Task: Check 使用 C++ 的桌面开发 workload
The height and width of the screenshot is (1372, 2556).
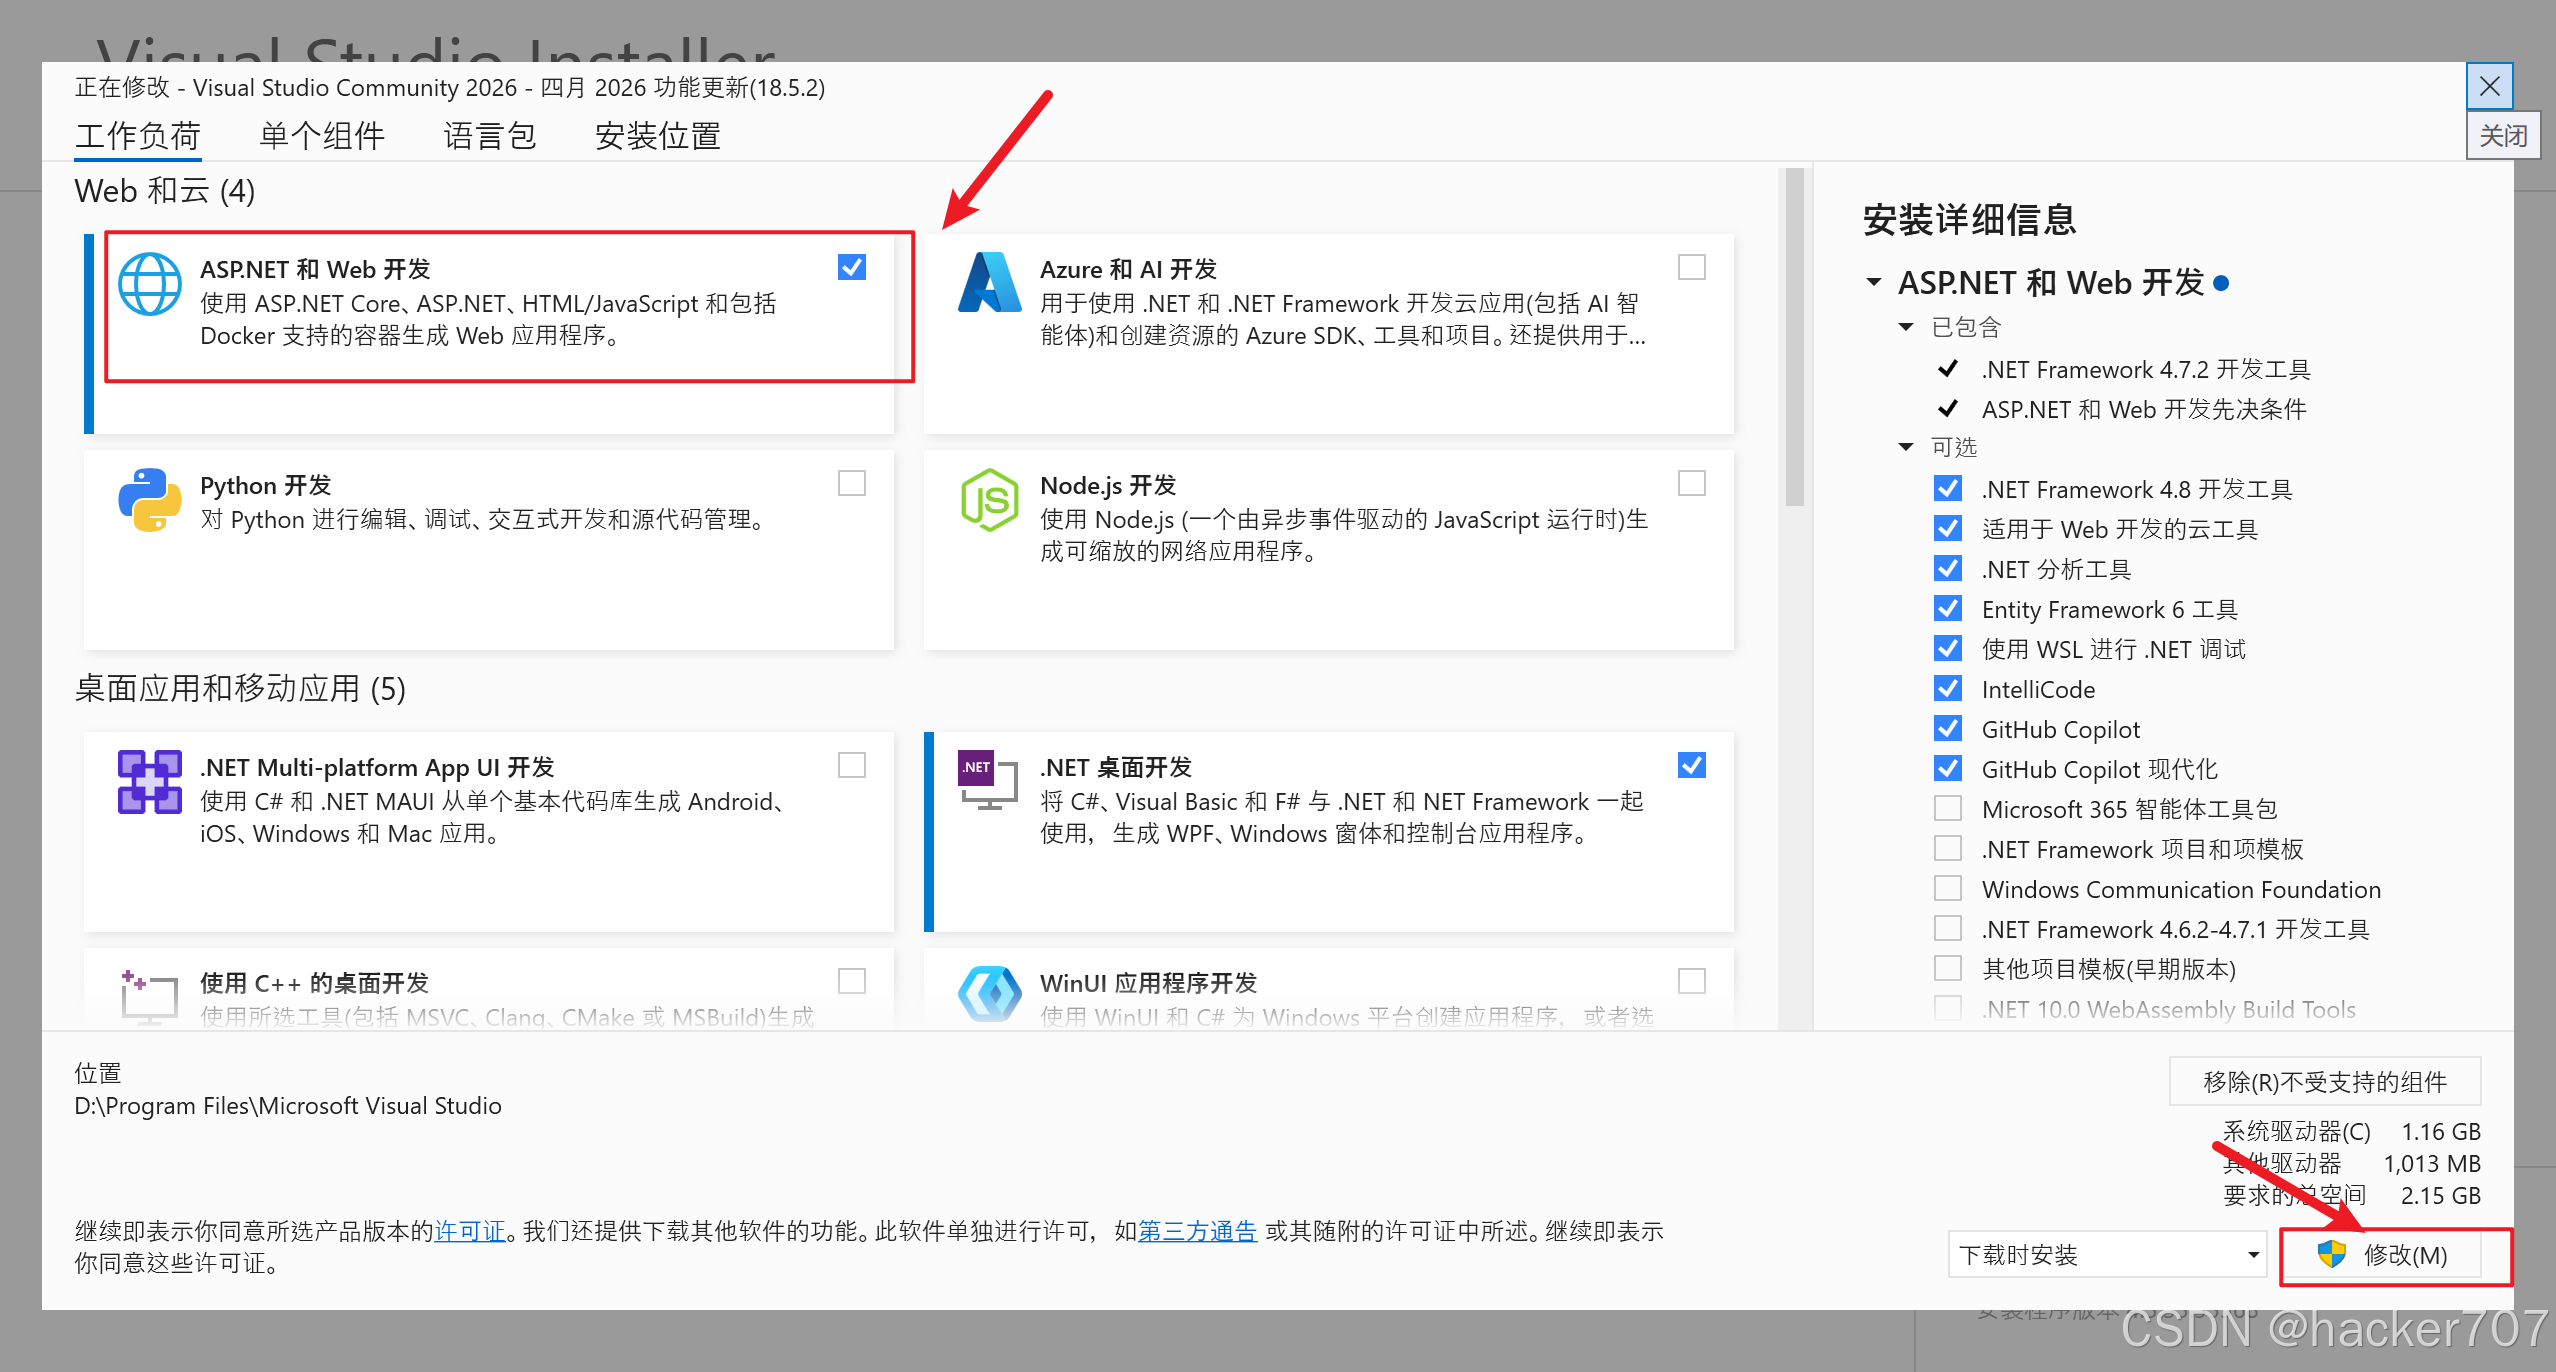Action: [852, 981]
